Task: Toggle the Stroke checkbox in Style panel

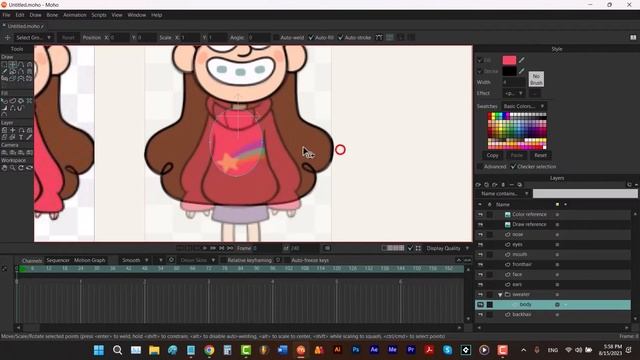Action: [x=480, y=71]
